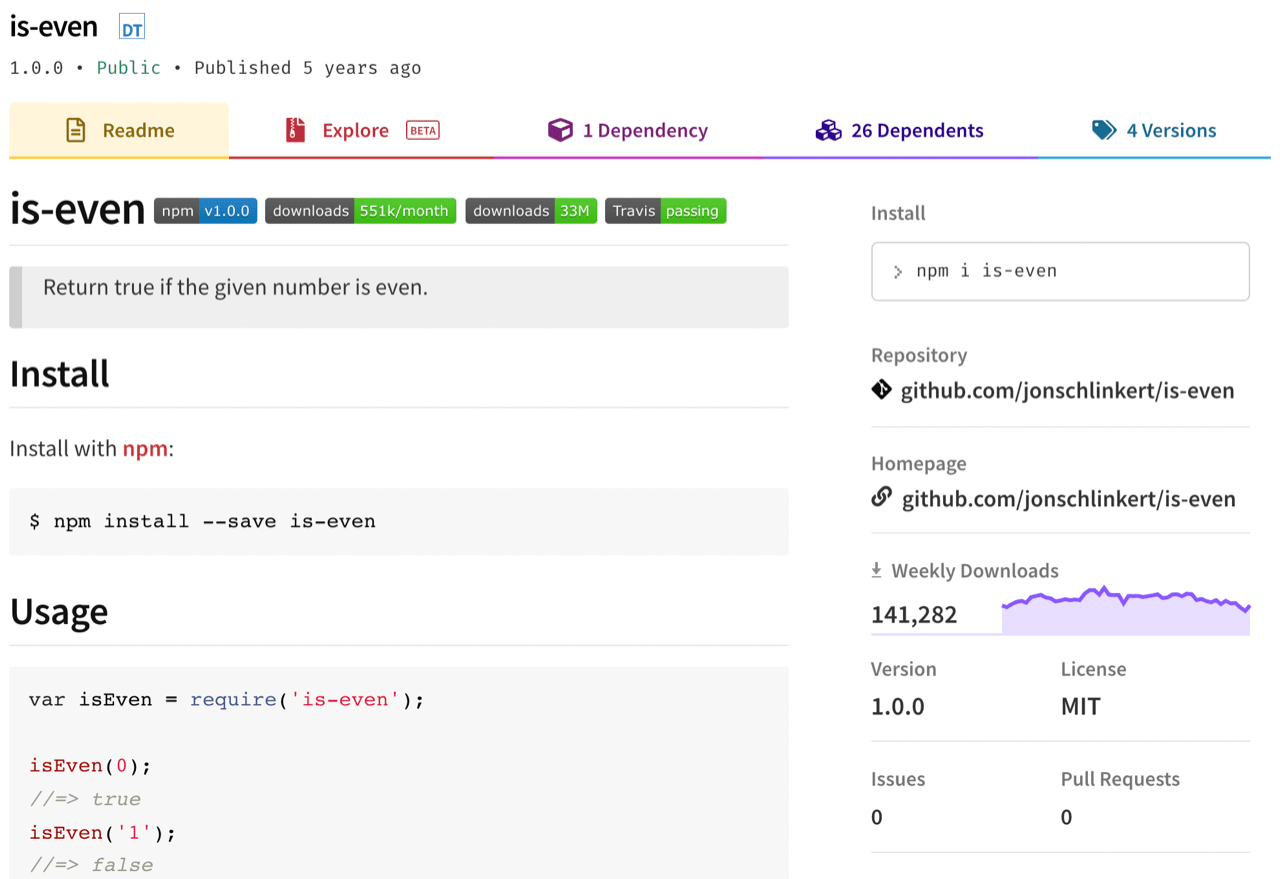Click the npm i is-even install command box
This screenshot has height=879, width=1280.
pyautogui.click(x=1060, y=270)
